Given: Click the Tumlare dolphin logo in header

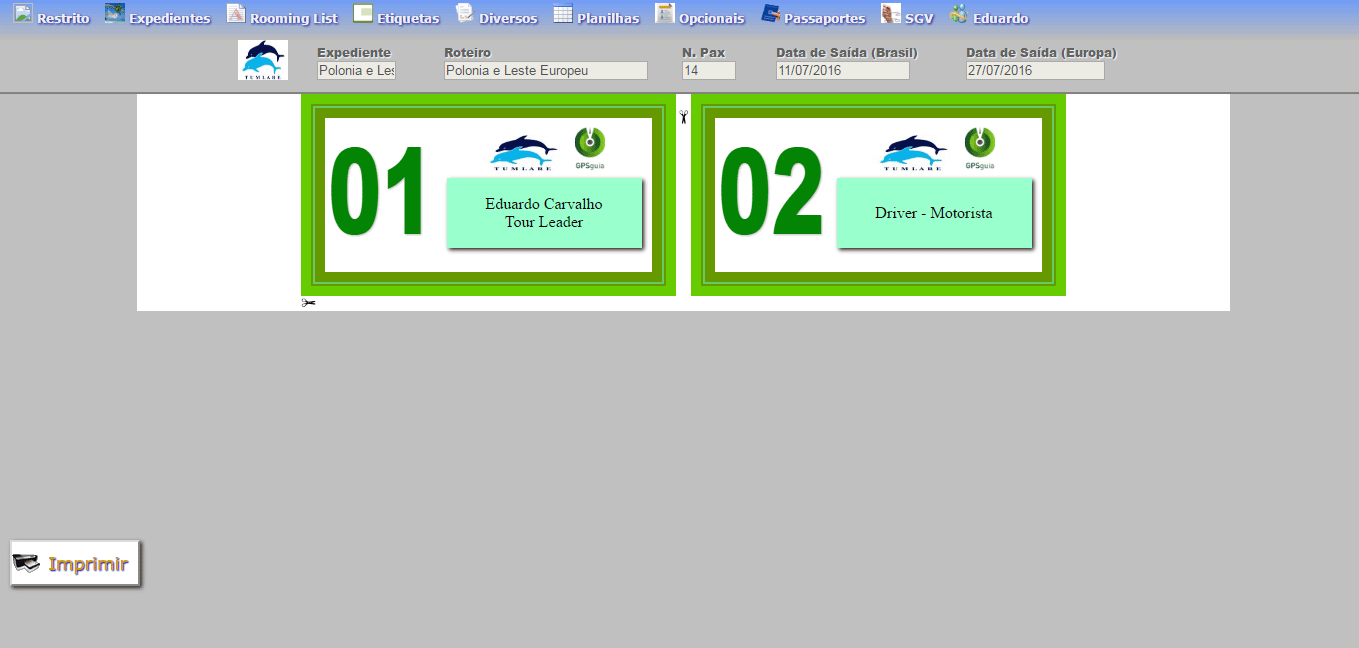Looking at the screenshot, I should (263, 60).
